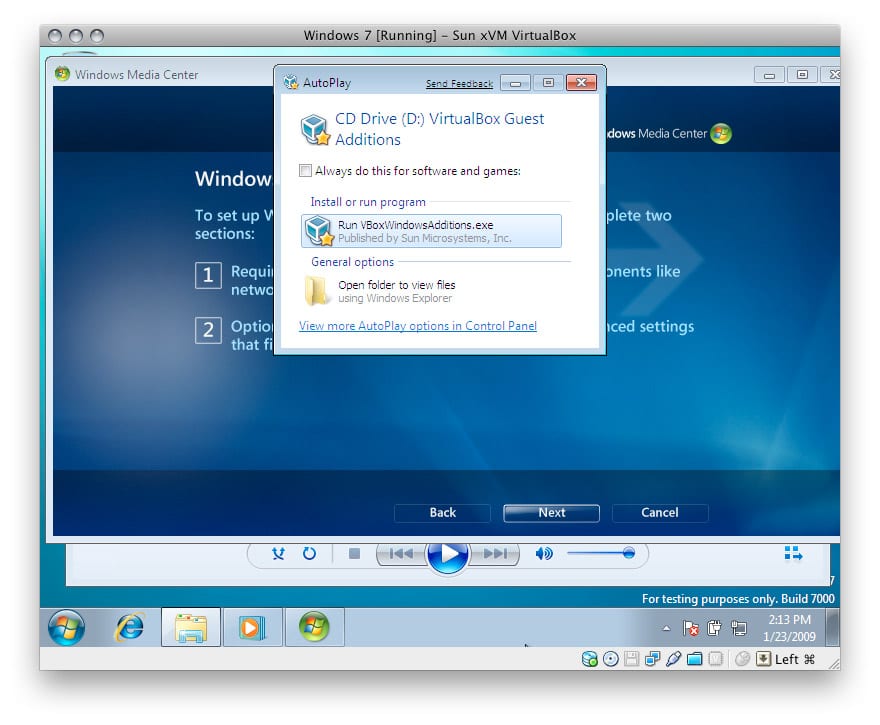Click the VirtualBox network adapters icon
This screenshot has width=880, height=725.
coord(652,659)
